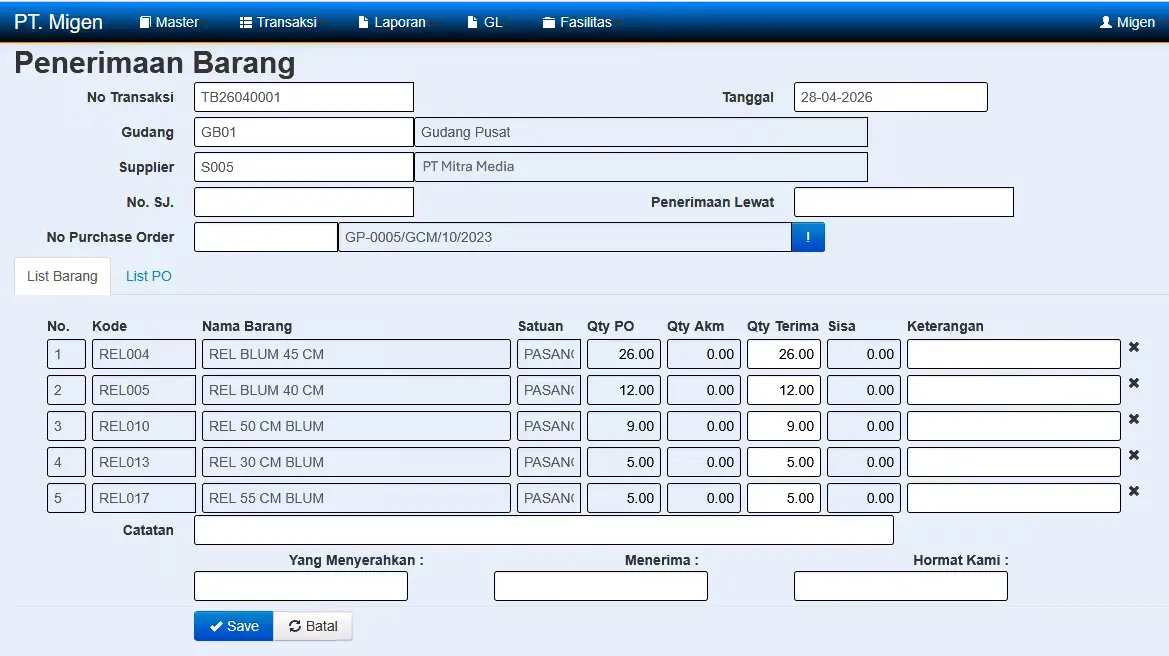
Task: Focus the Yang Menyerahkan field
Action: click(301, 586)
